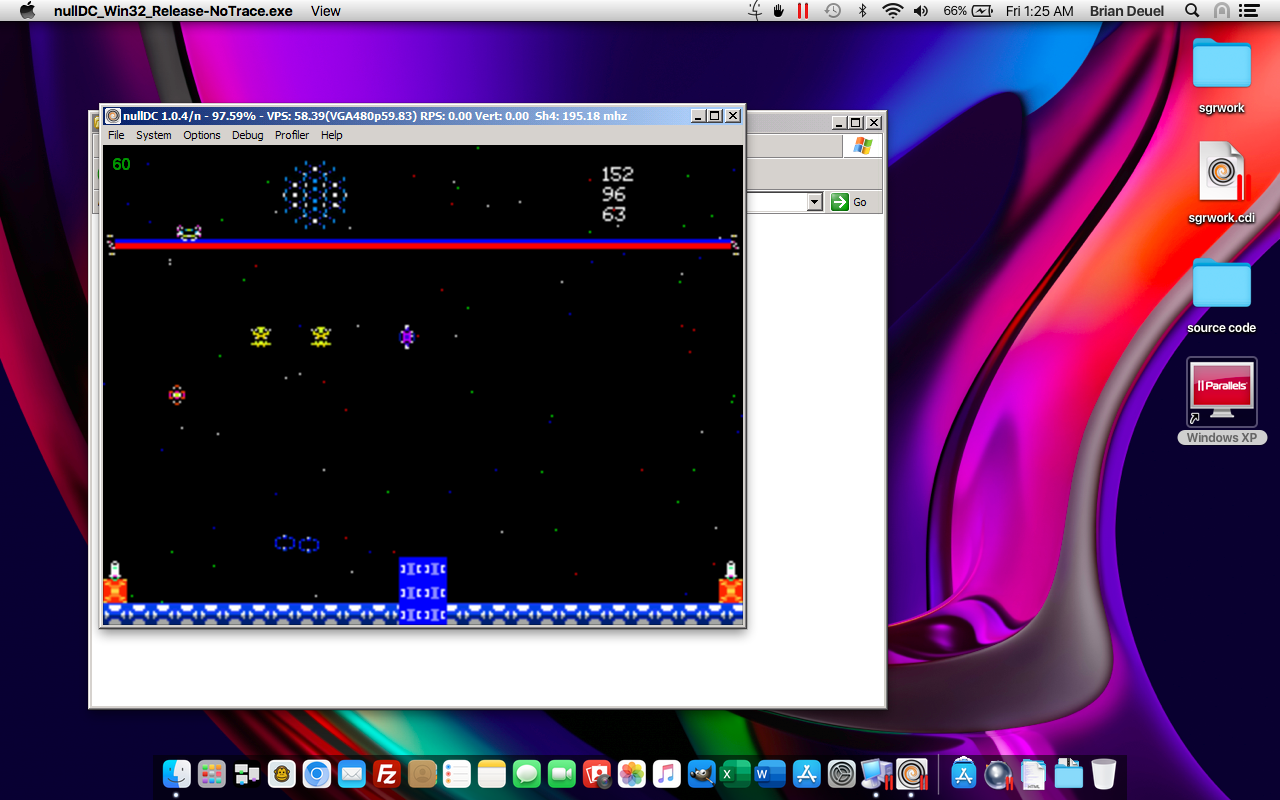
Task: Open the System menu in nullDC
Action: [153, 135]
